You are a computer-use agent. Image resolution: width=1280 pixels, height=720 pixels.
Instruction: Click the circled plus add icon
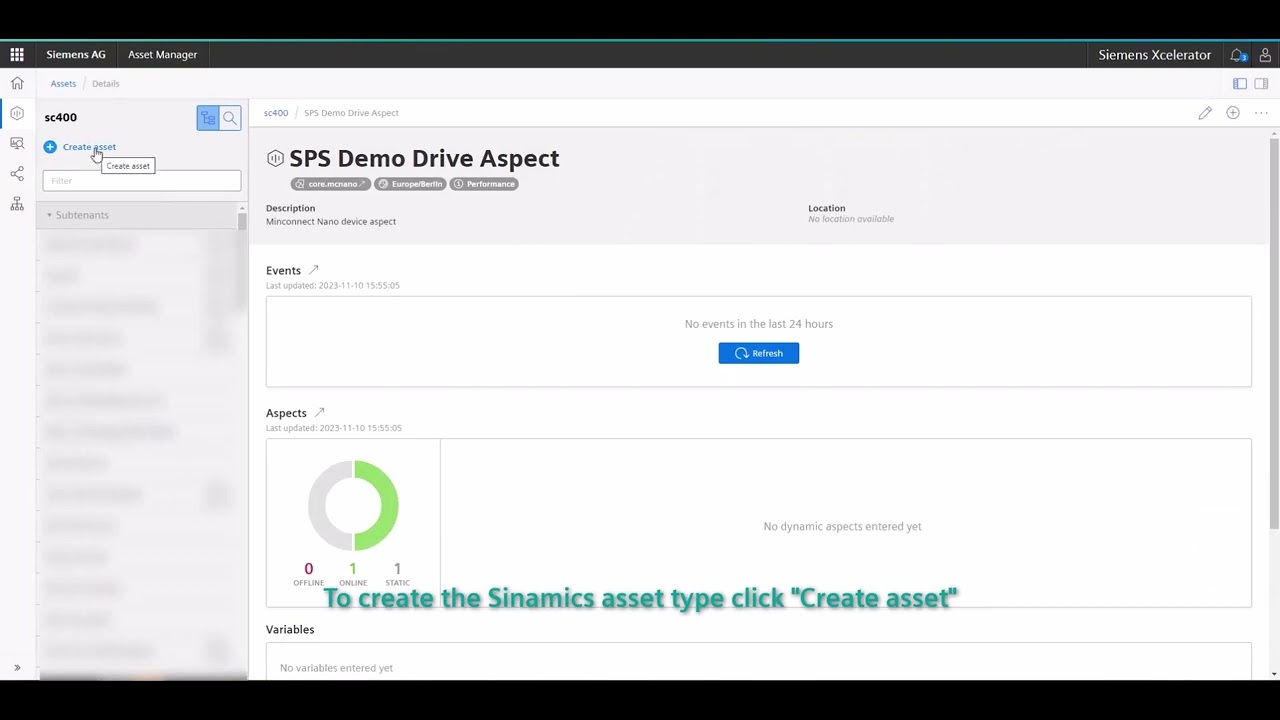[x=1233, y=113]
